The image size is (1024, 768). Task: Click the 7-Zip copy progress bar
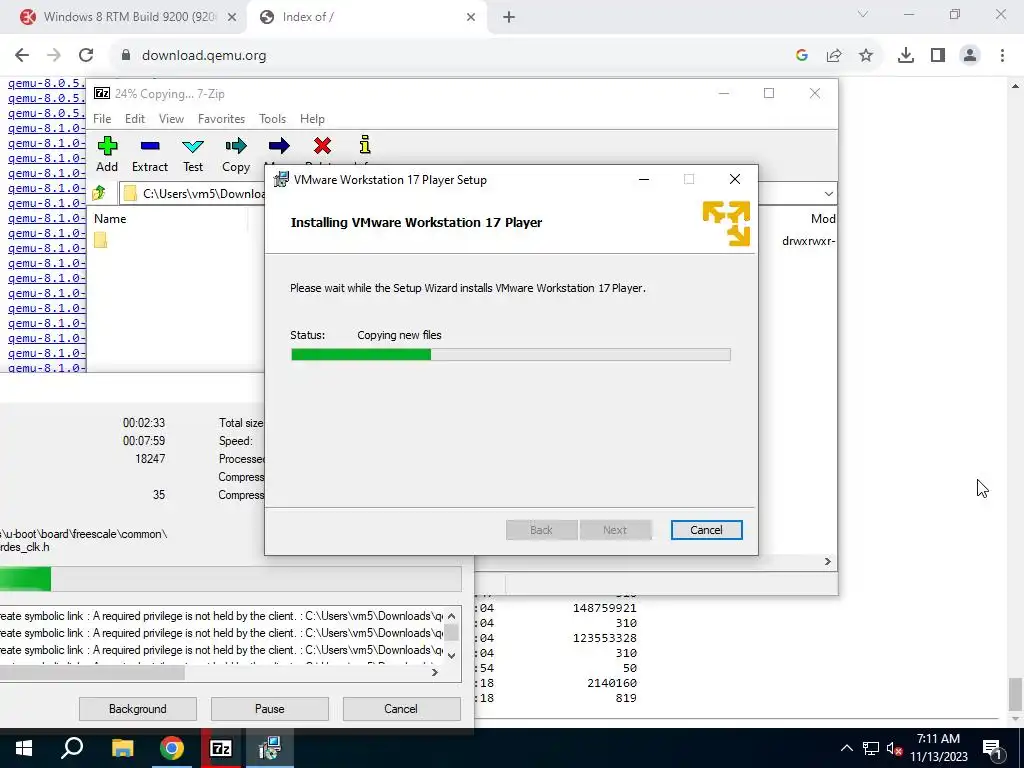[x=231, y=579]
